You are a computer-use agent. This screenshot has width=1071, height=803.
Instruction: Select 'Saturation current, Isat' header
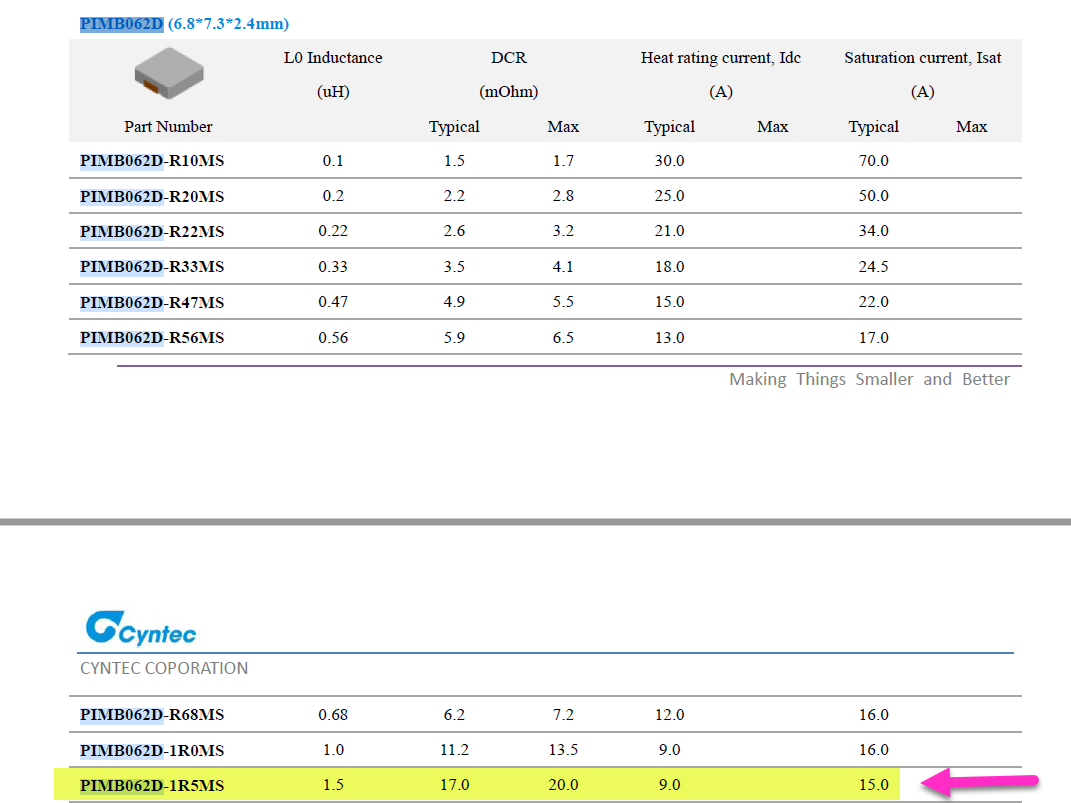point(923,58)
